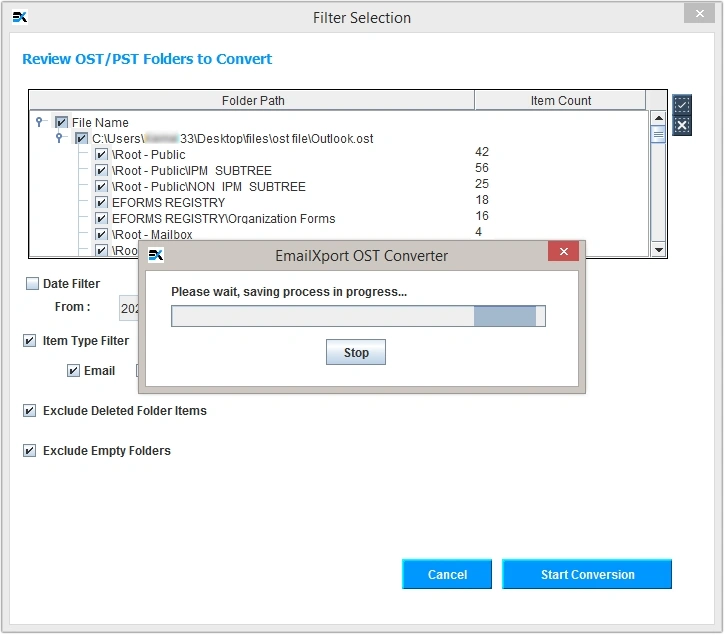This screenshot has width=725, height=635.
Task: Click the folder list scrollbar thumb
Action: click(x=658, y=135)
